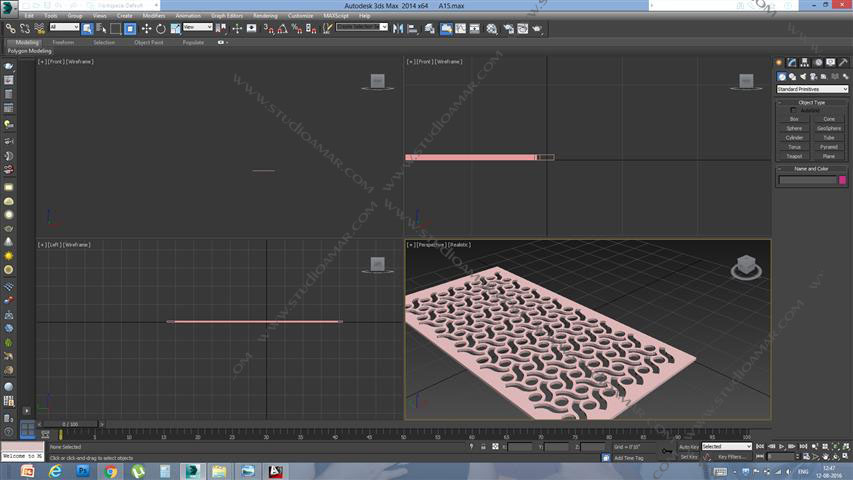Click the Select and Link tool
The width and height of the screenshot is (853, 480).
[x=10, y=29]
